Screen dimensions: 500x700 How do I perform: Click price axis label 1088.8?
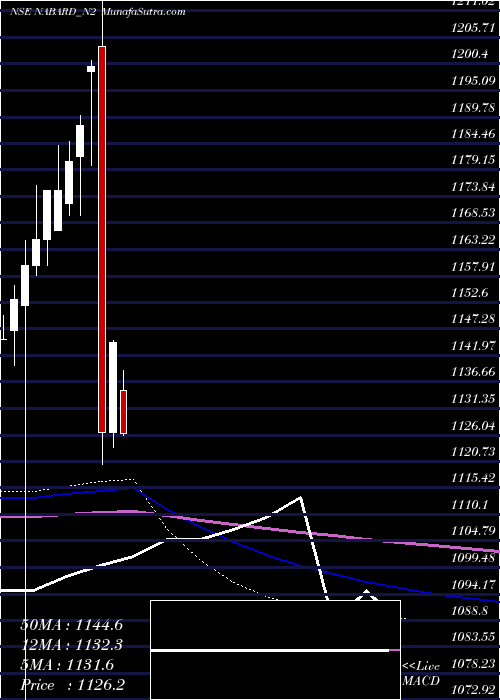[x=470, y=610]
